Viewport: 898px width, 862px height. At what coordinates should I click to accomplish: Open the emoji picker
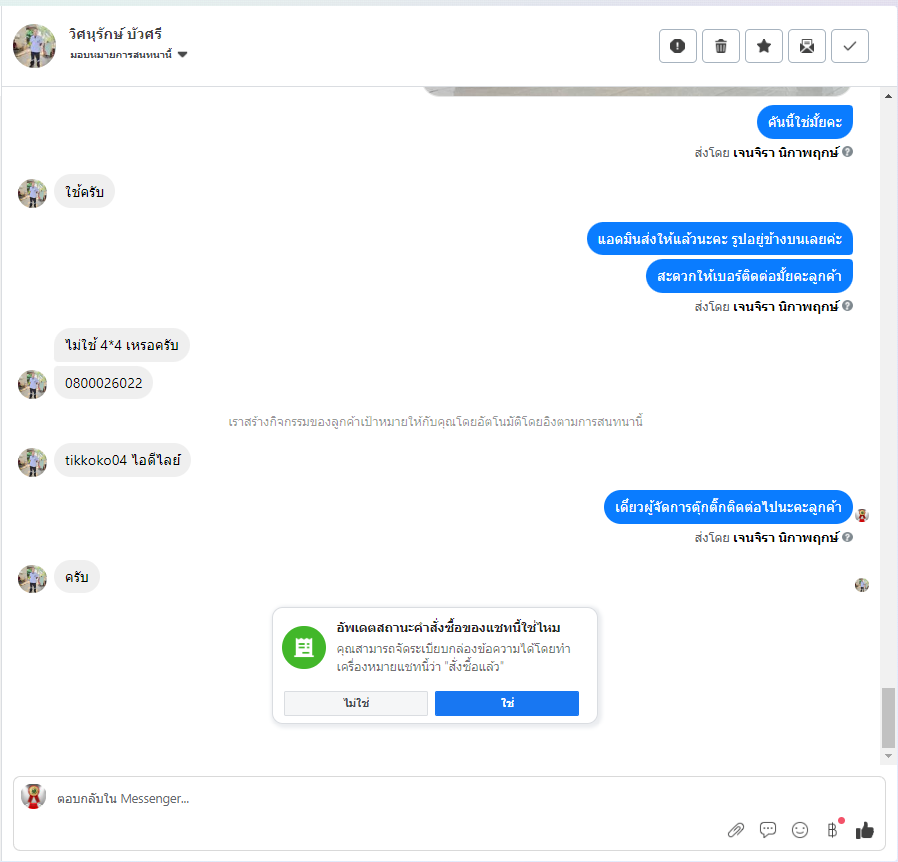799,830
